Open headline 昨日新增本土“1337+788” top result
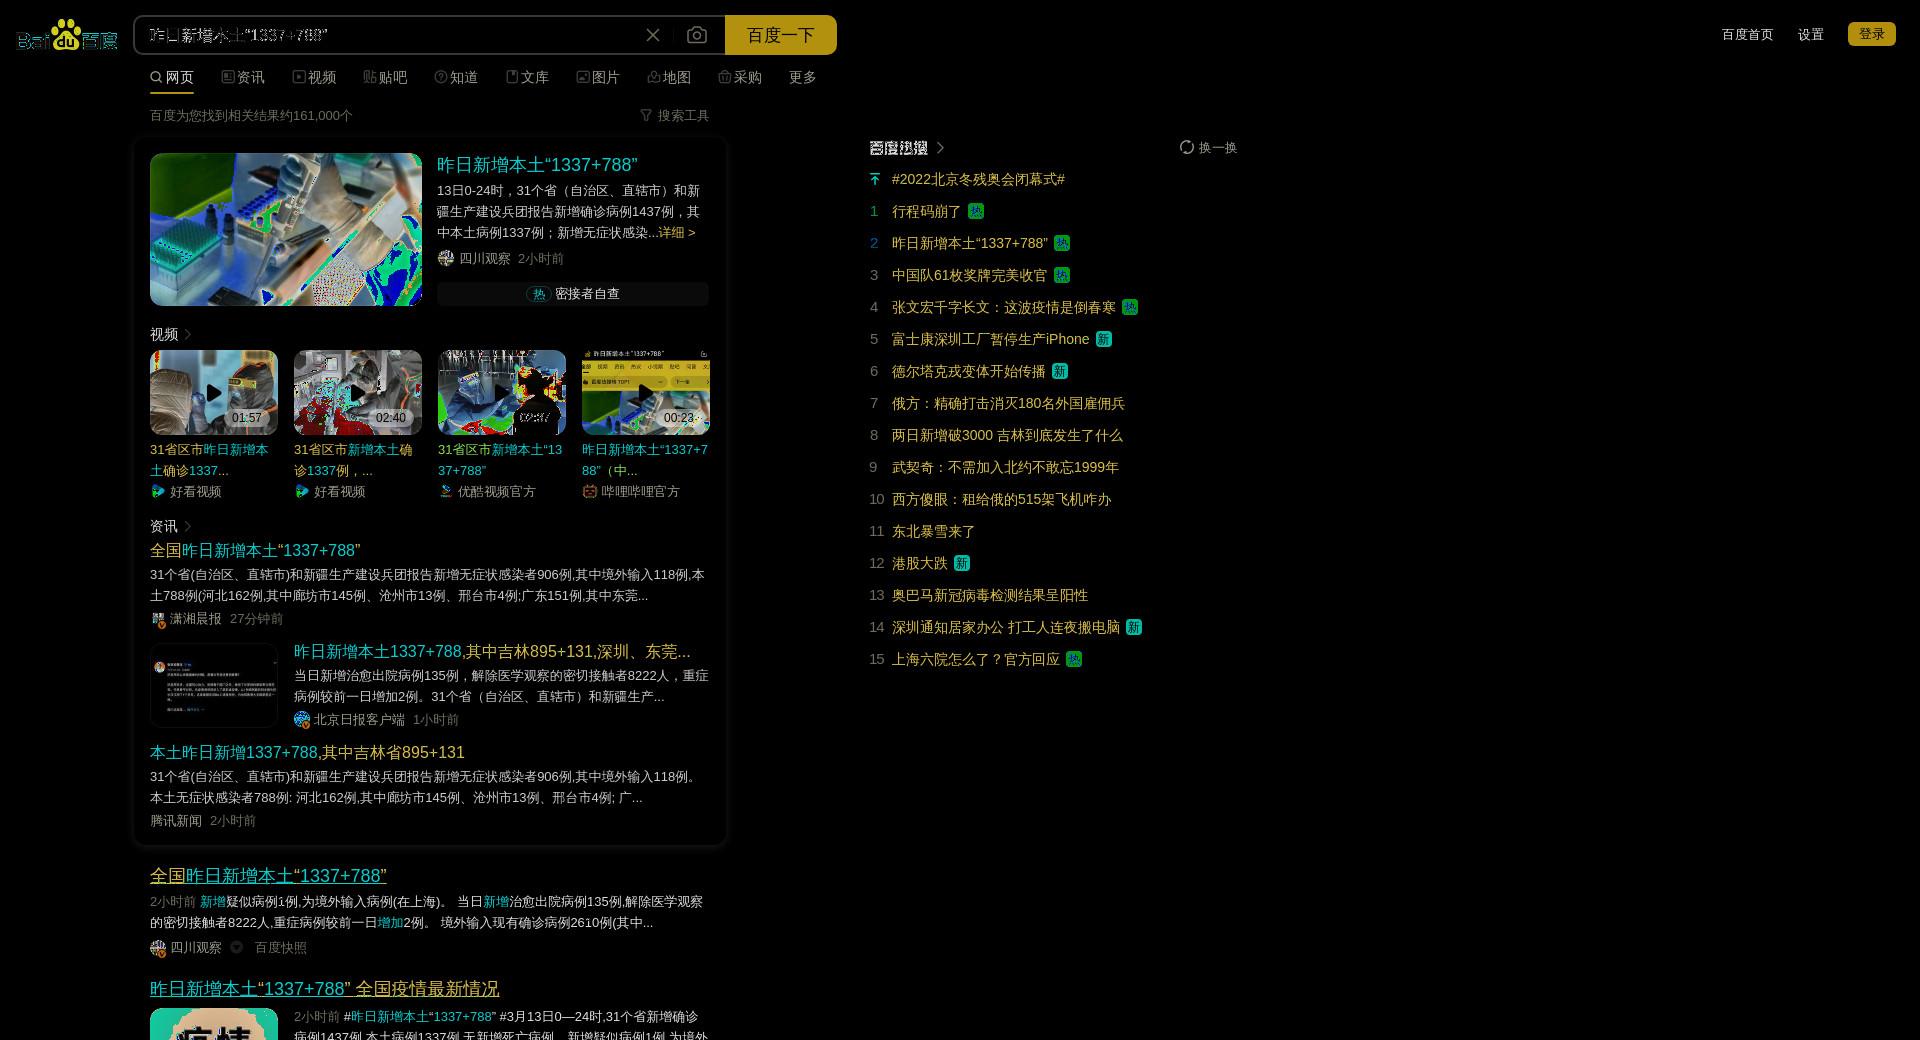The image size is (1920, 1040). 537,165
